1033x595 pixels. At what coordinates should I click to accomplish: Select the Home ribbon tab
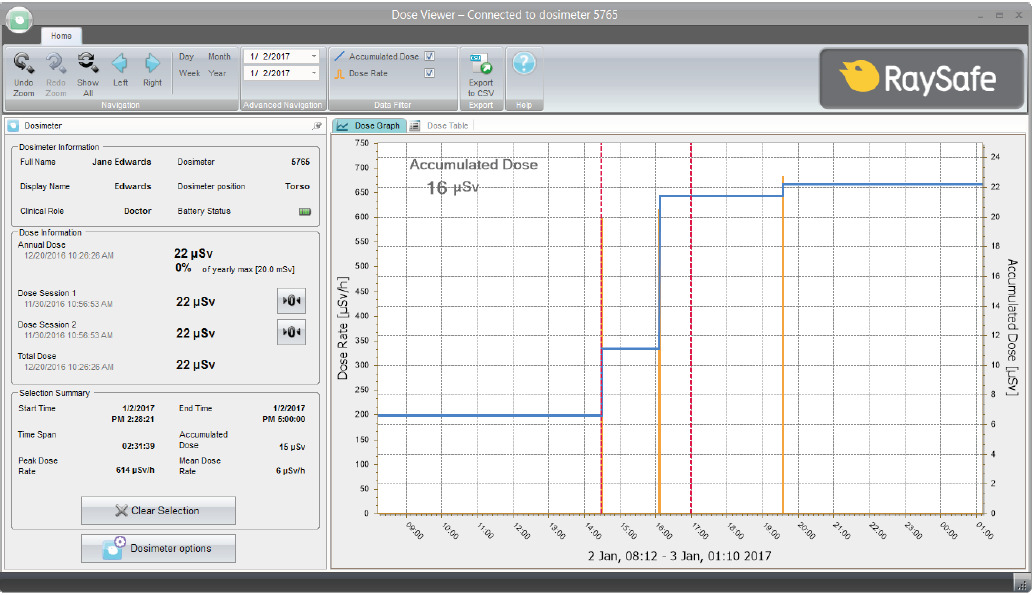[x=61, y=36]
